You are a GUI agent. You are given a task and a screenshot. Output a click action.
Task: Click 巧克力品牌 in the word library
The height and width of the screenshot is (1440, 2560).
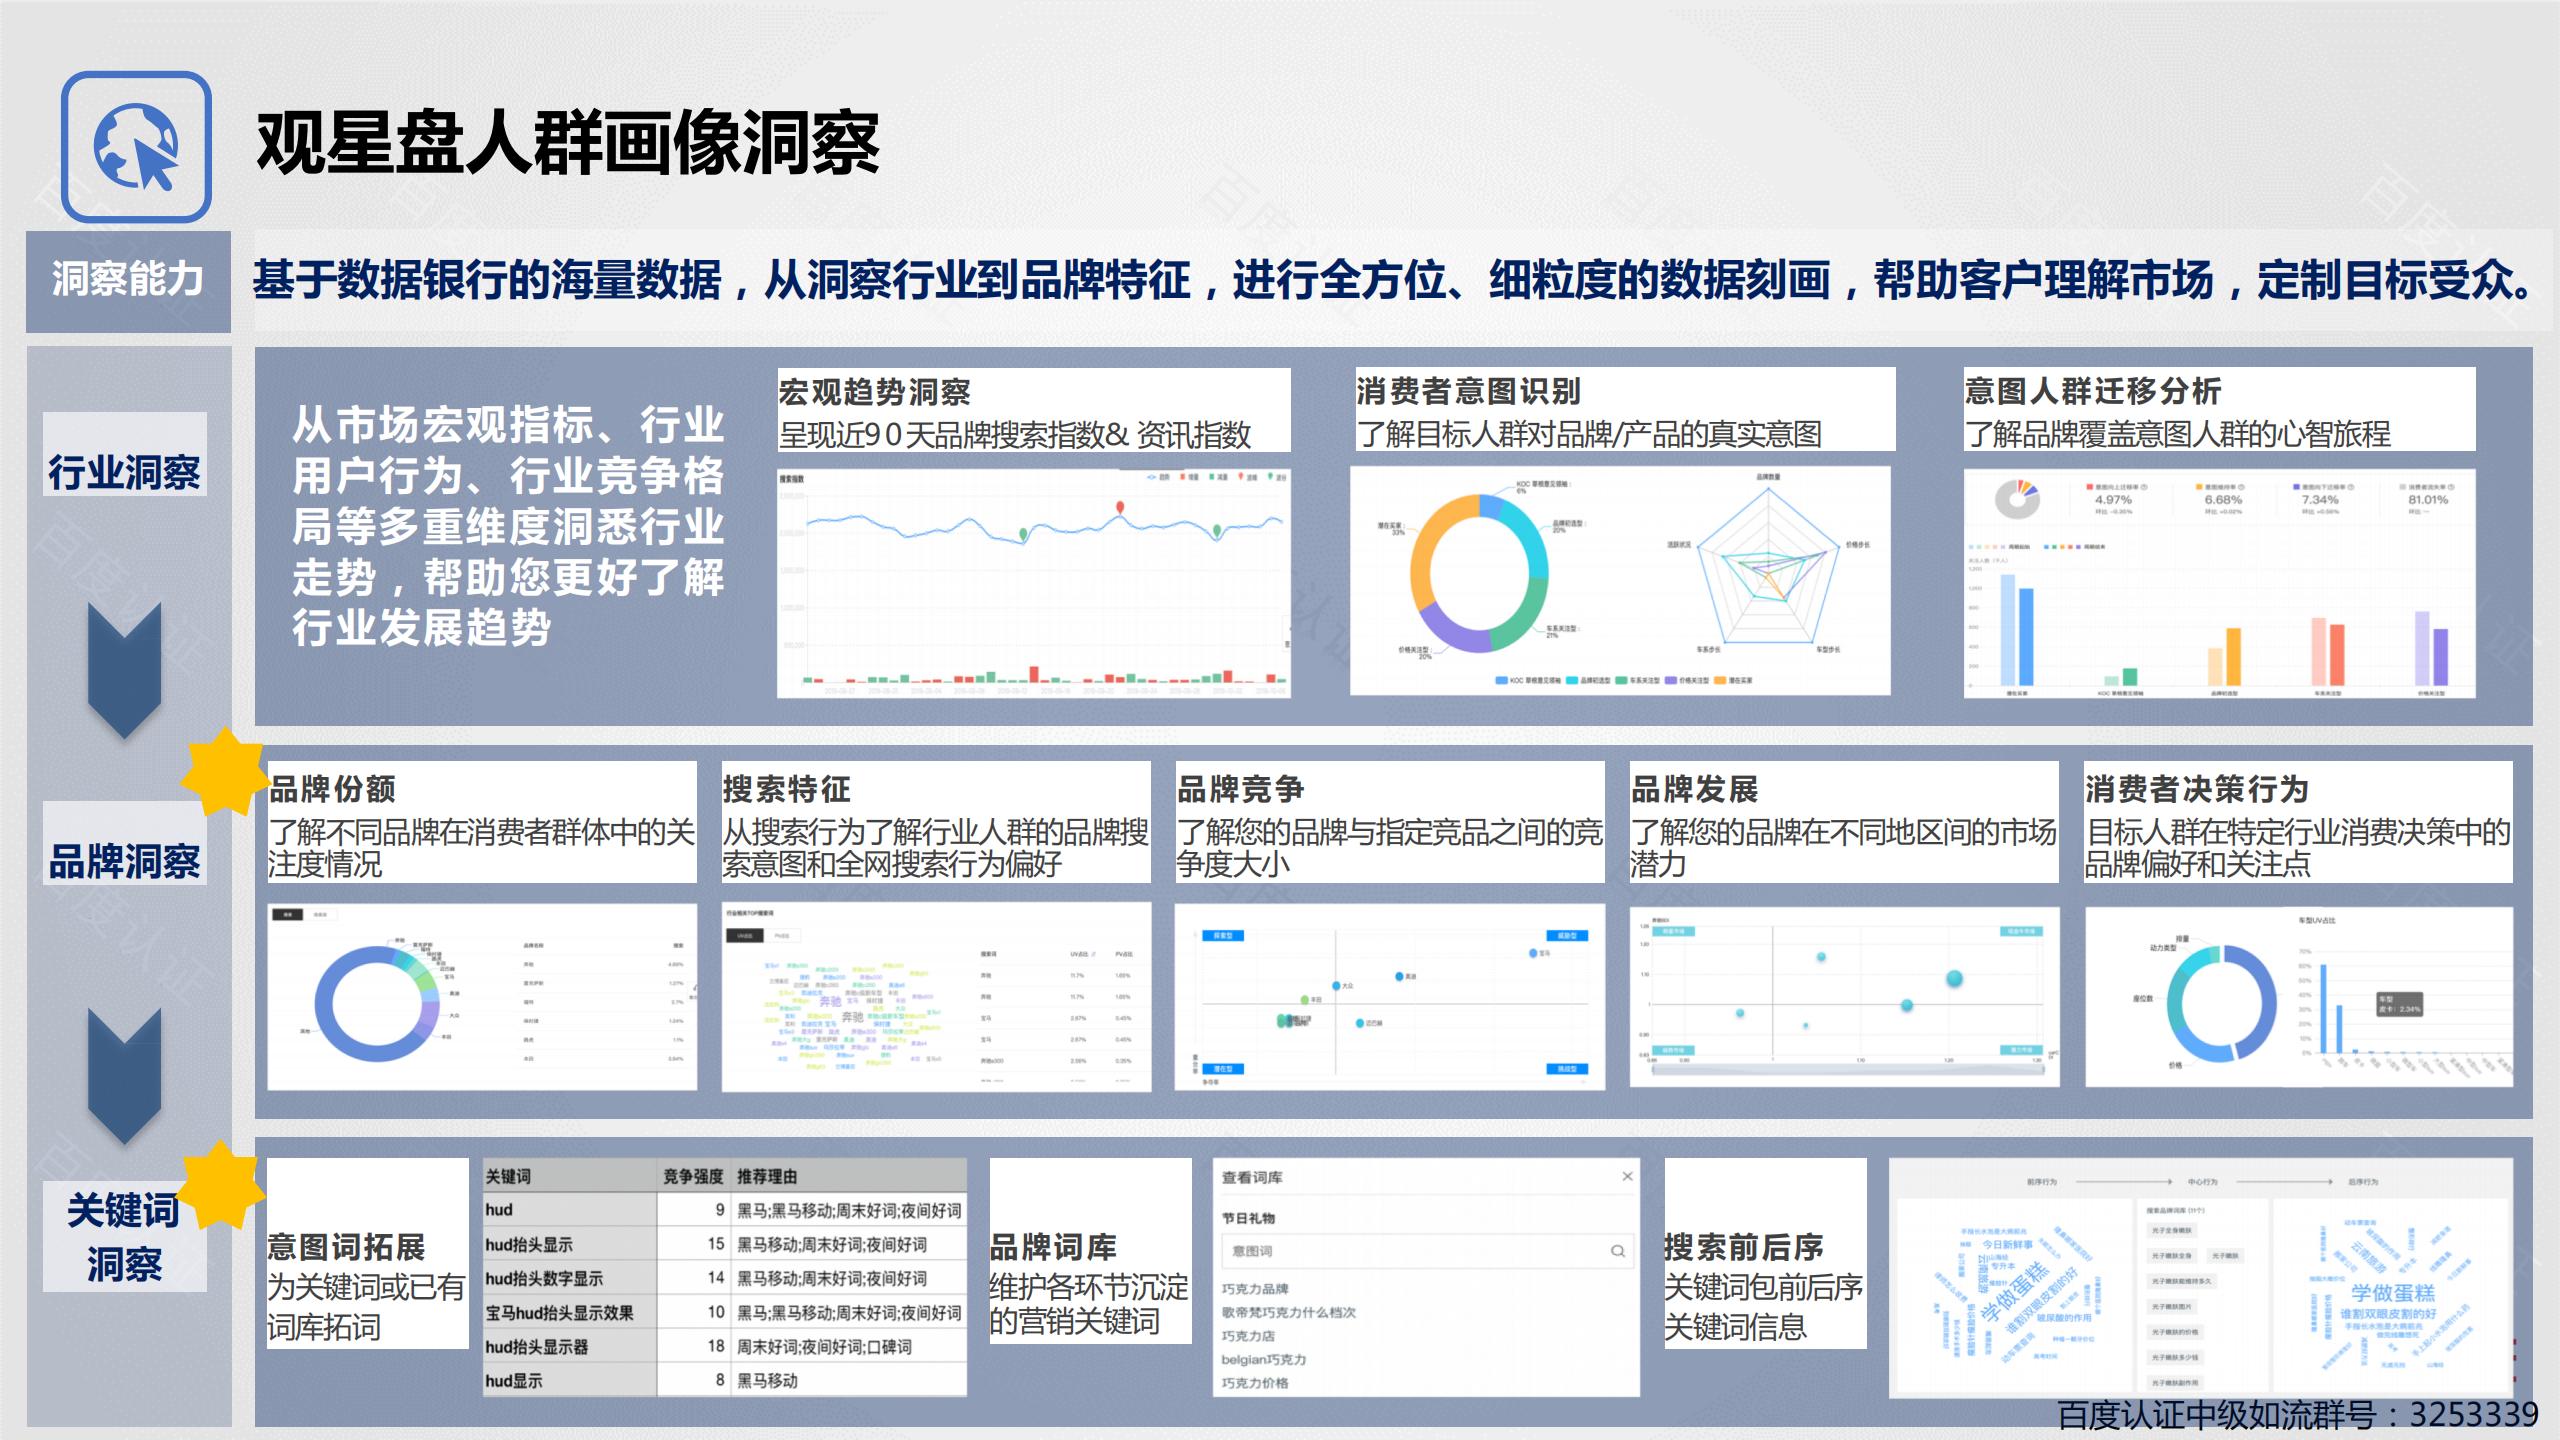tap(1255, 1289)
